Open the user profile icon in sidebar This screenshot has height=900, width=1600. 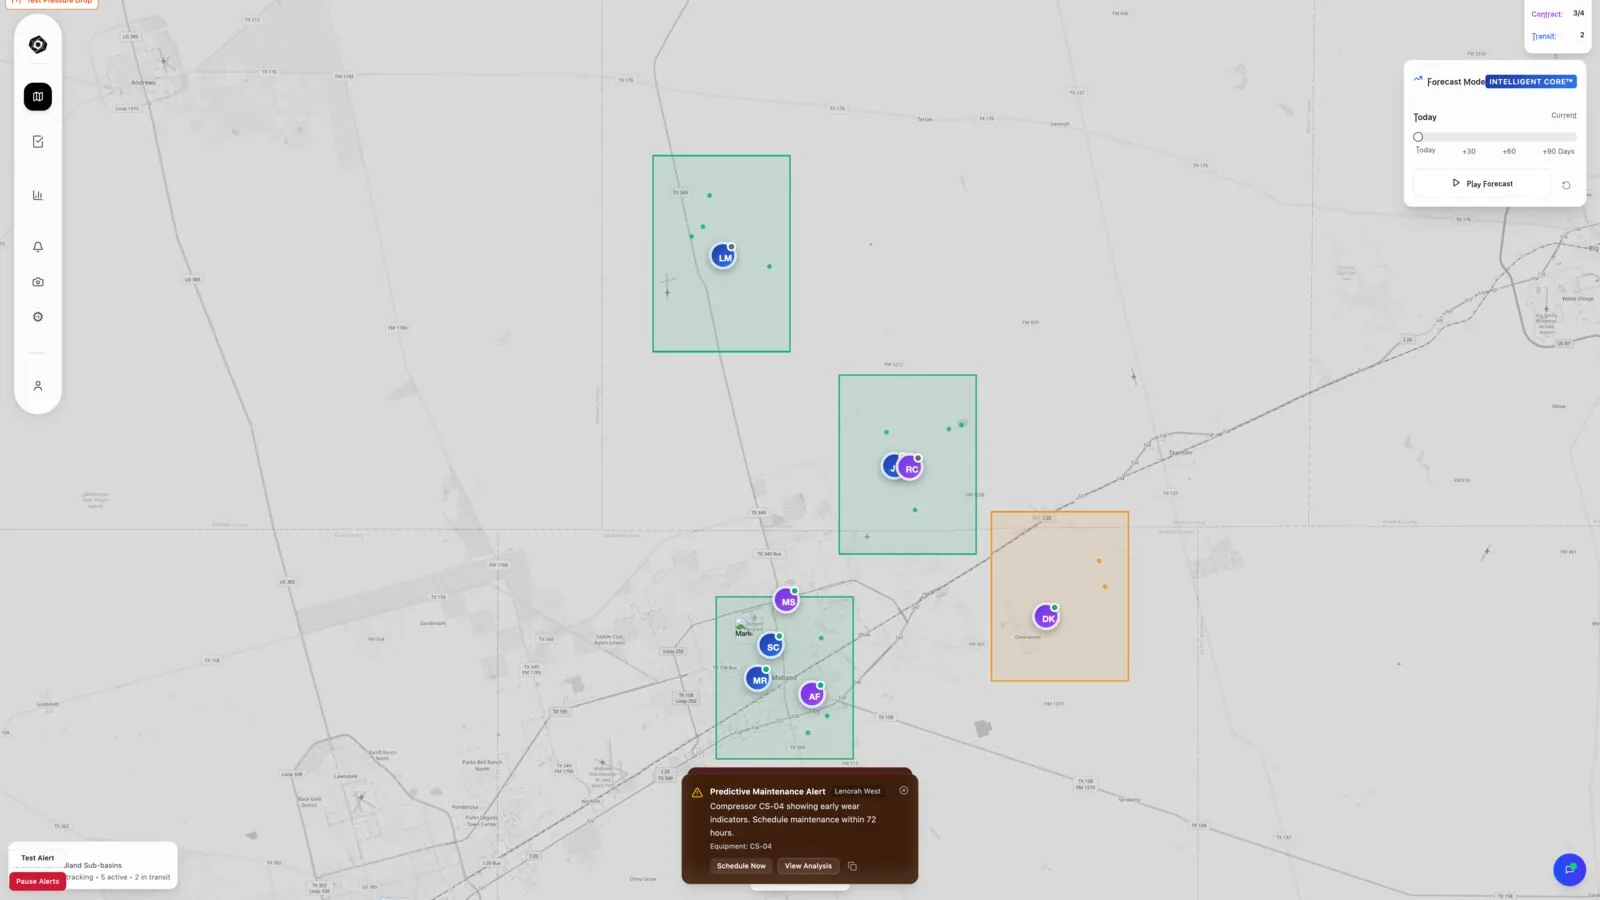click(x=38, y=386)
